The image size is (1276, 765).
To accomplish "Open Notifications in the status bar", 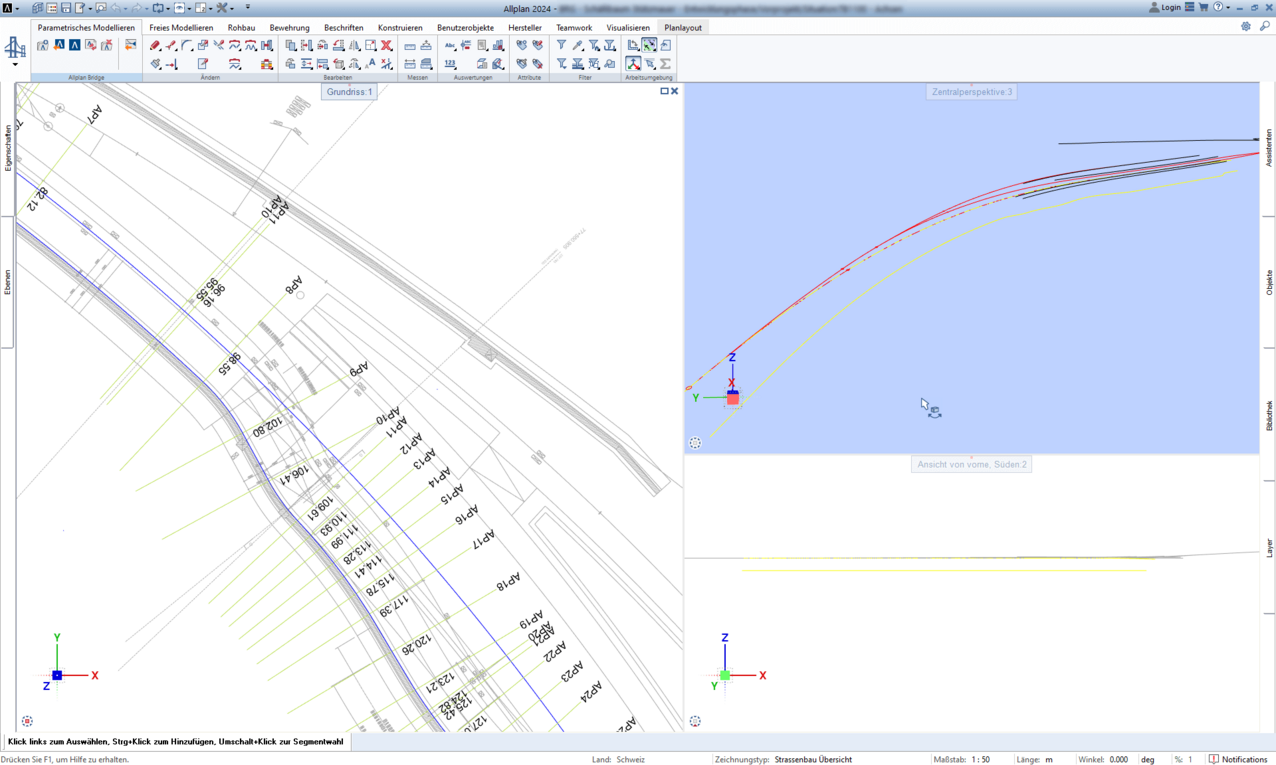I will pos(1238,759).
